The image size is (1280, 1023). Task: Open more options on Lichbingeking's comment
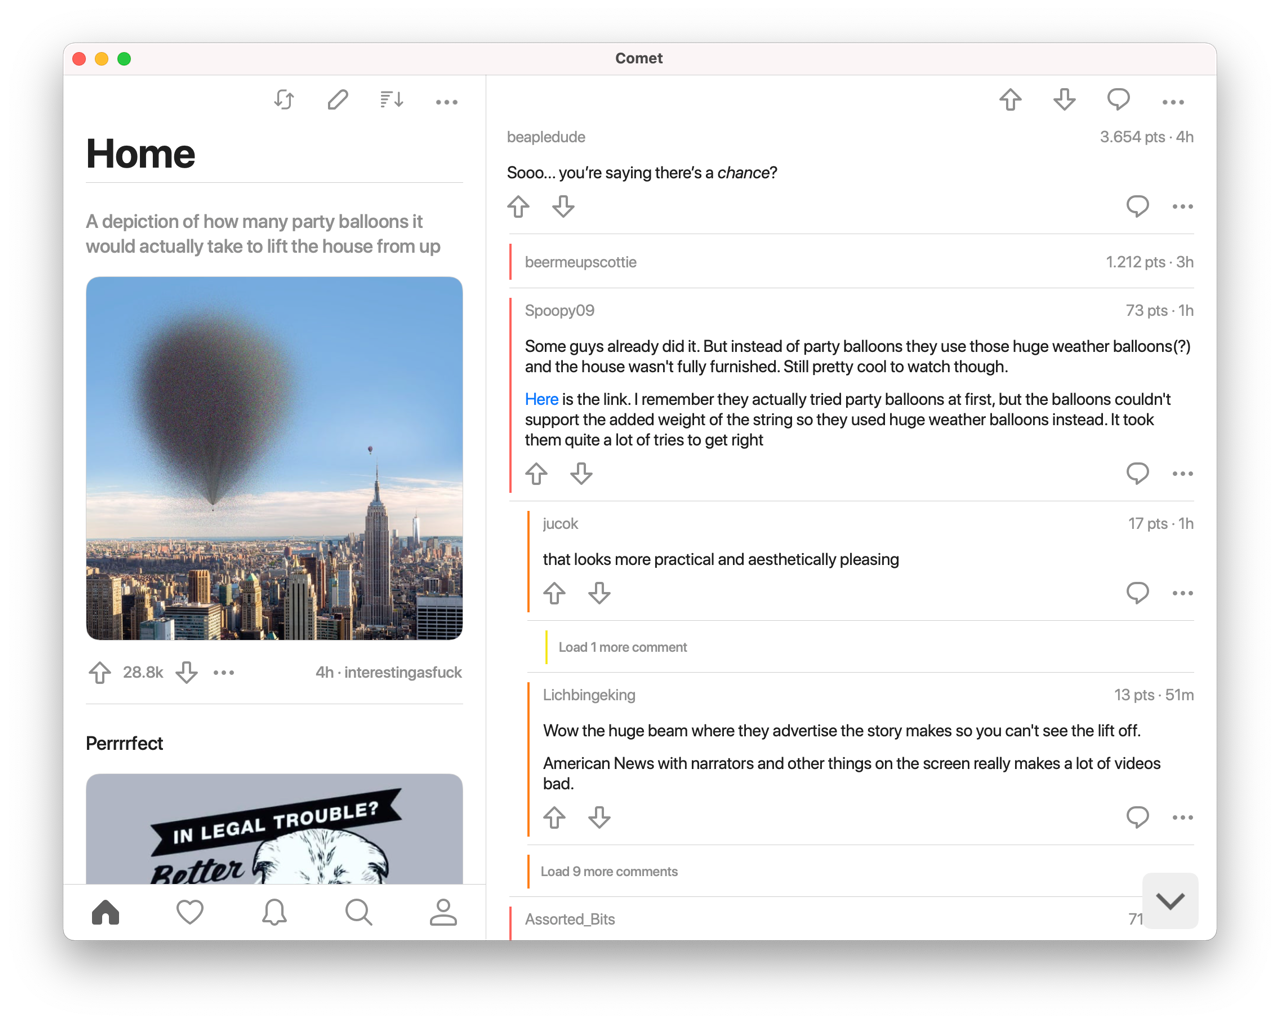pos(1183,818)
